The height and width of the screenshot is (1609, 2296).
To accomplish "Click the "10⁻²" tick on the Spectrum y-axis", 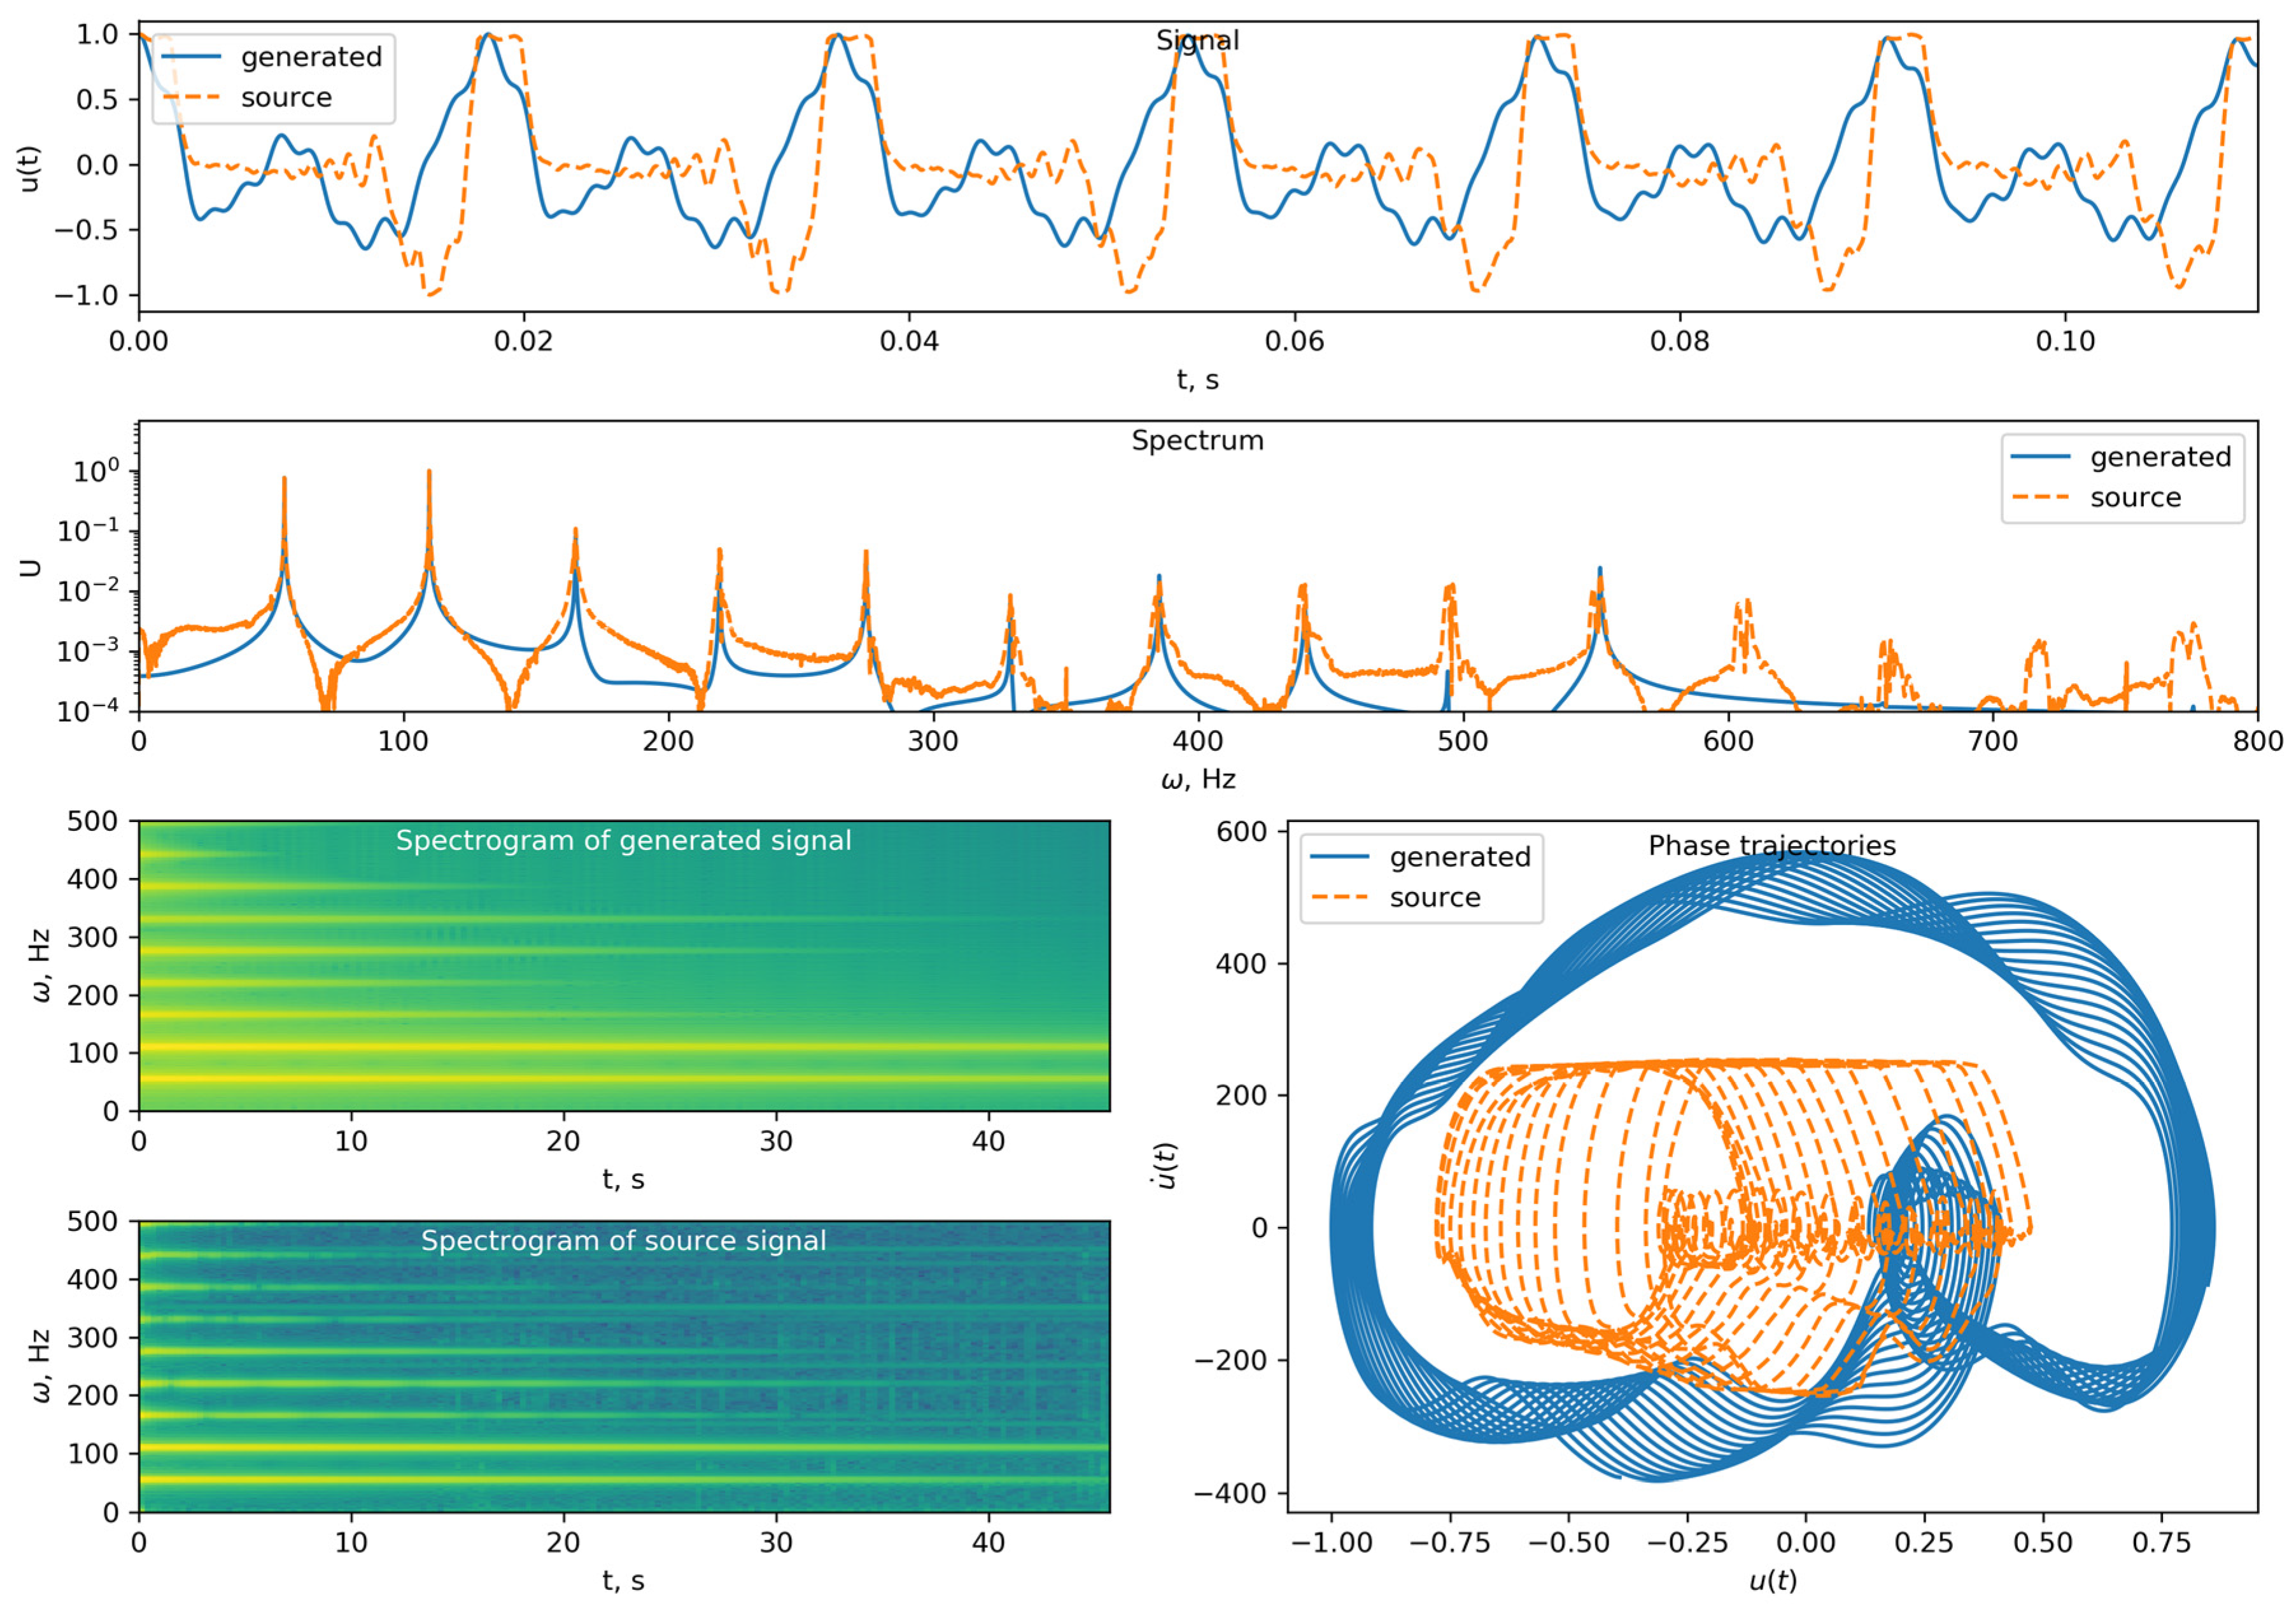I will tap(89, 590).
